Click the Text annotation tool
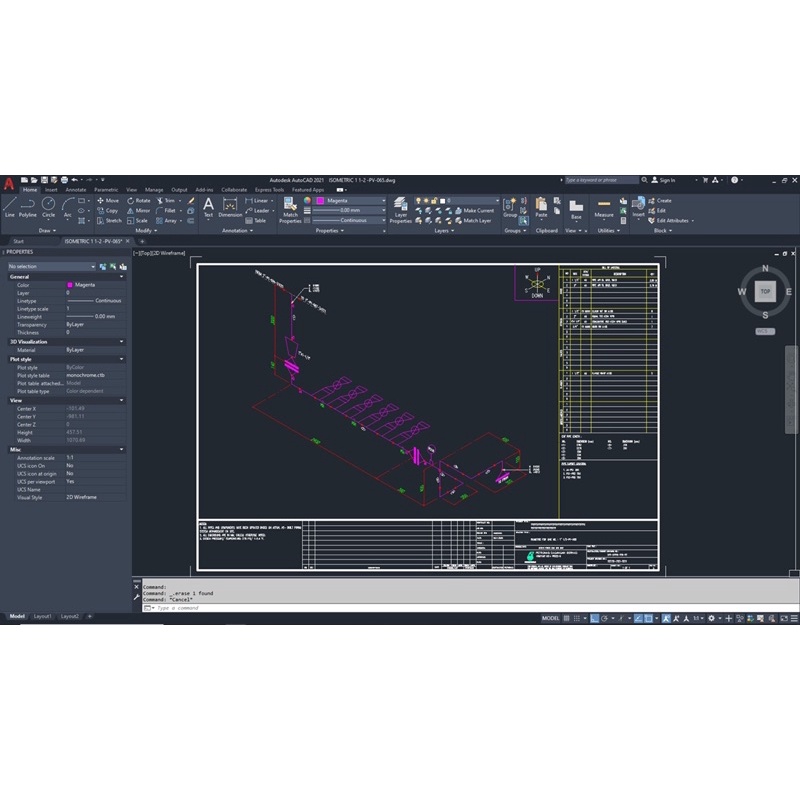The height and width of the screenshot is (800, 800). pos(208,206)
